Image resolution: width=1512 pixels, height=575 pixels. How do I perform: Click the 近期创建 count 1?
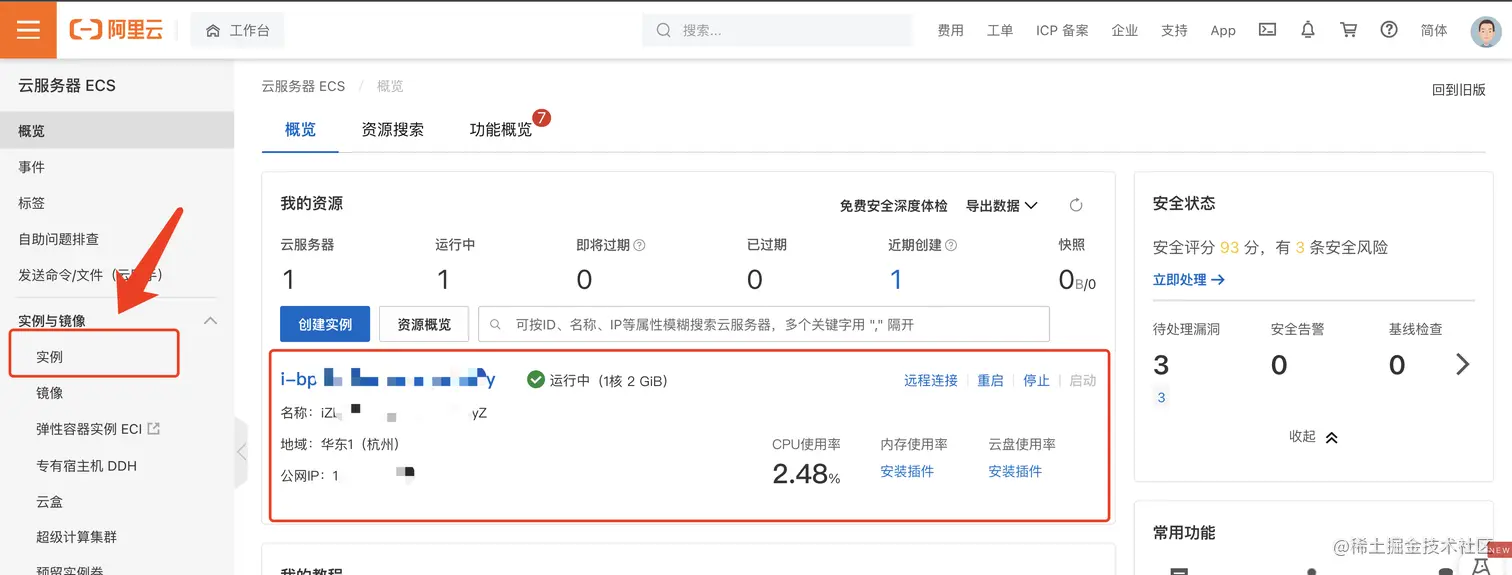click(x=896, y=279)
